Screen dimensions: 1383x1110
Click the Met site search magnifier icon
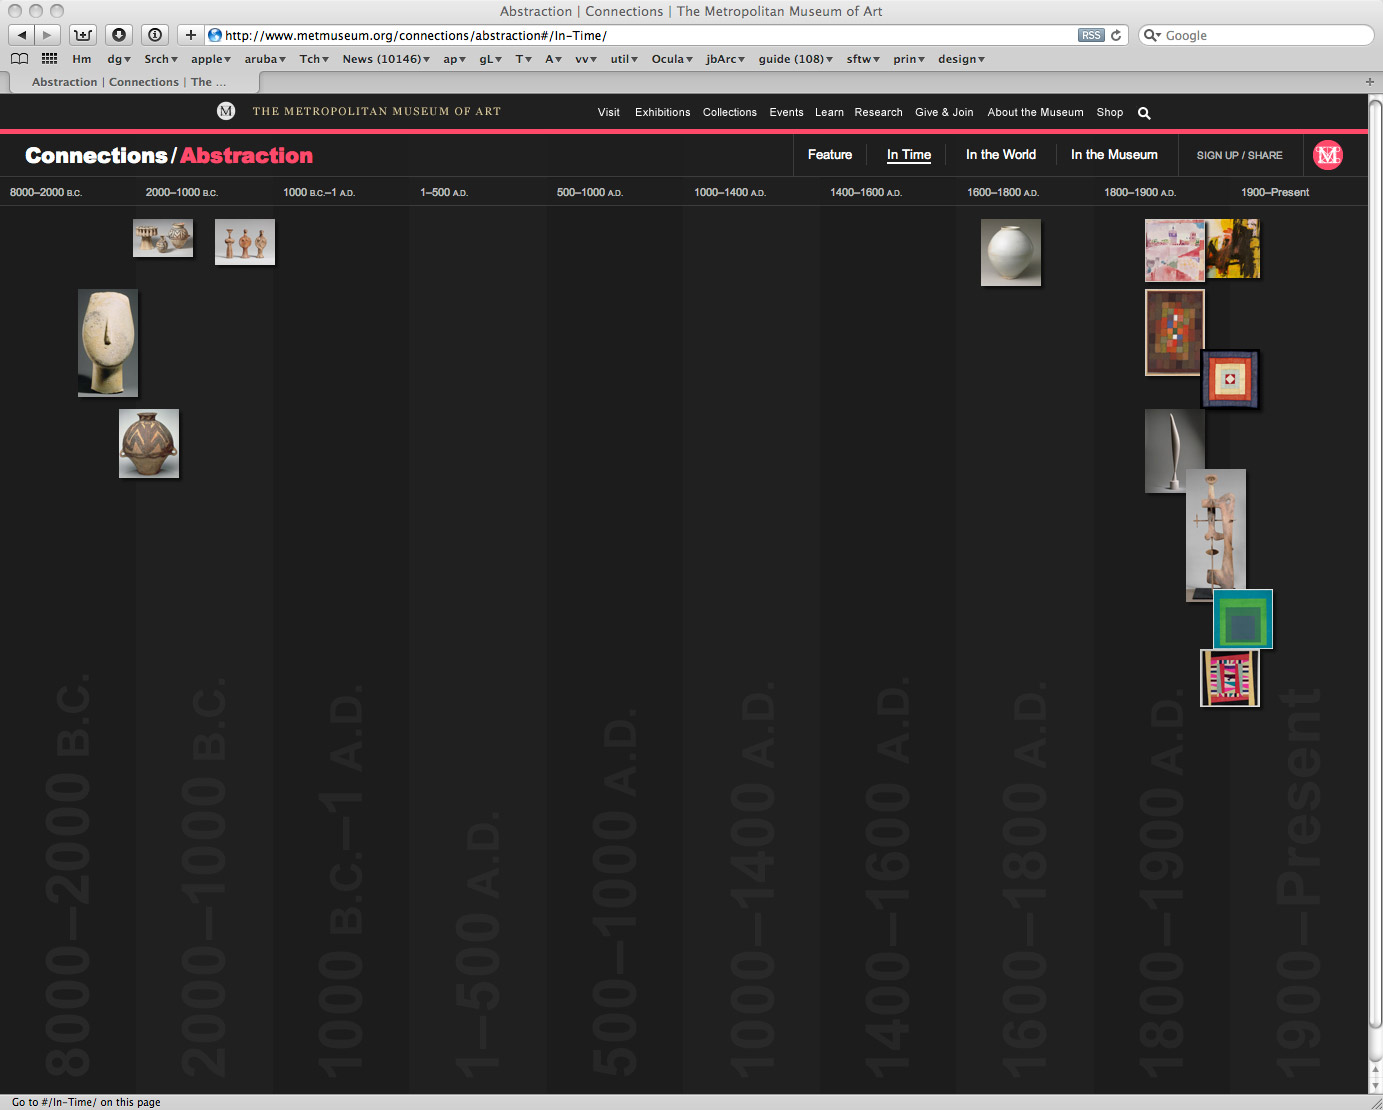1144,113
